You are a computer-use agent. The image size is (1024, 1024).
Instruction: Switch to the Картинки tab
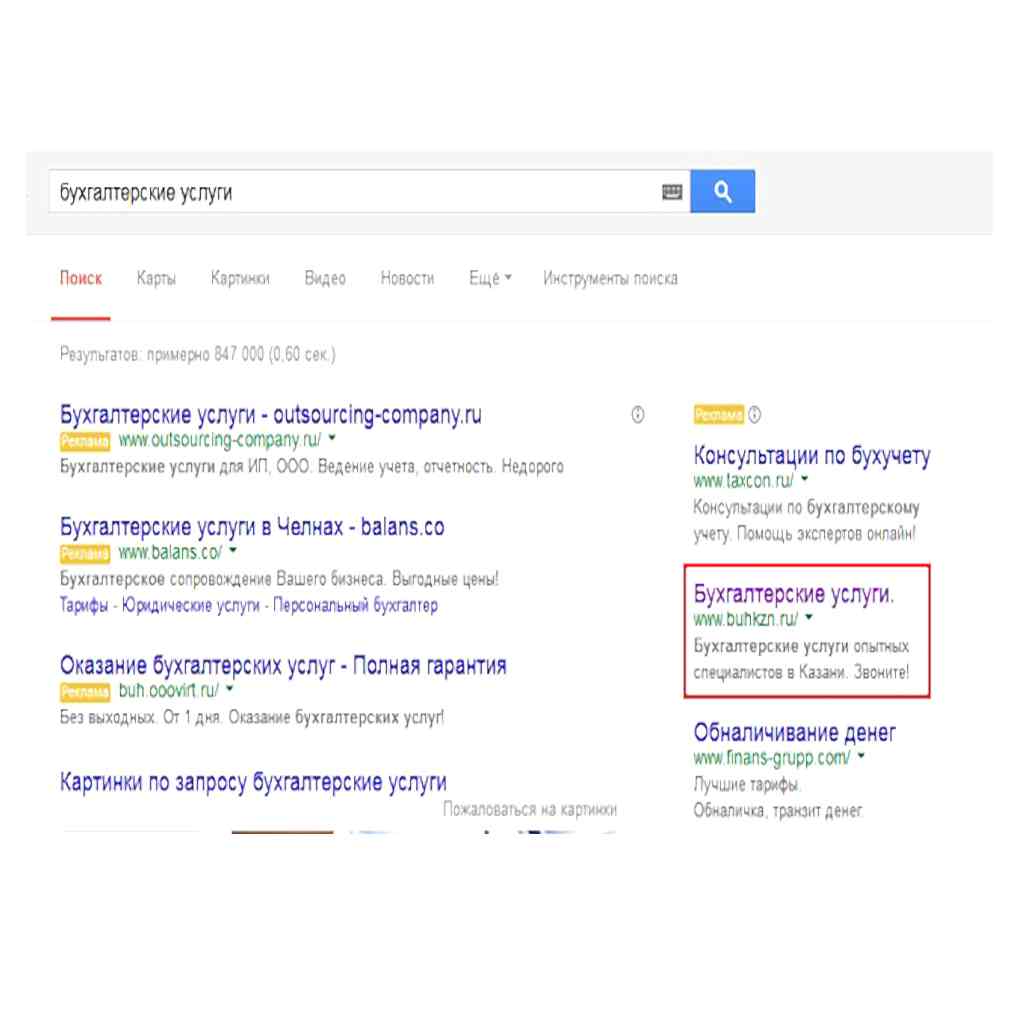(240, 278)
